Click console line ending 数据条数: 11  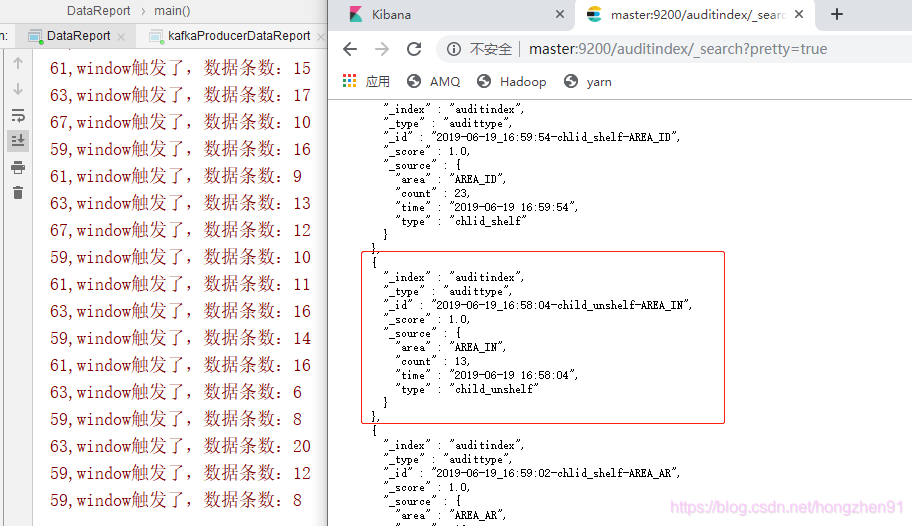180,284
